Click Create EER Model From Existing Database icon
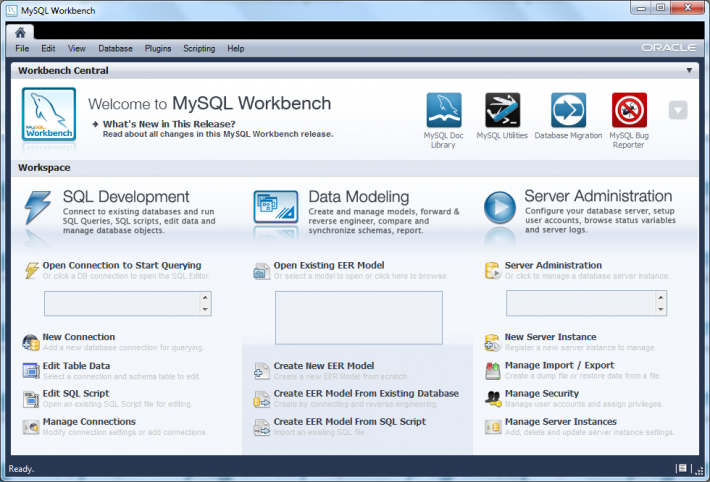The height and width of the screenshot is (482, 710). 262,399
